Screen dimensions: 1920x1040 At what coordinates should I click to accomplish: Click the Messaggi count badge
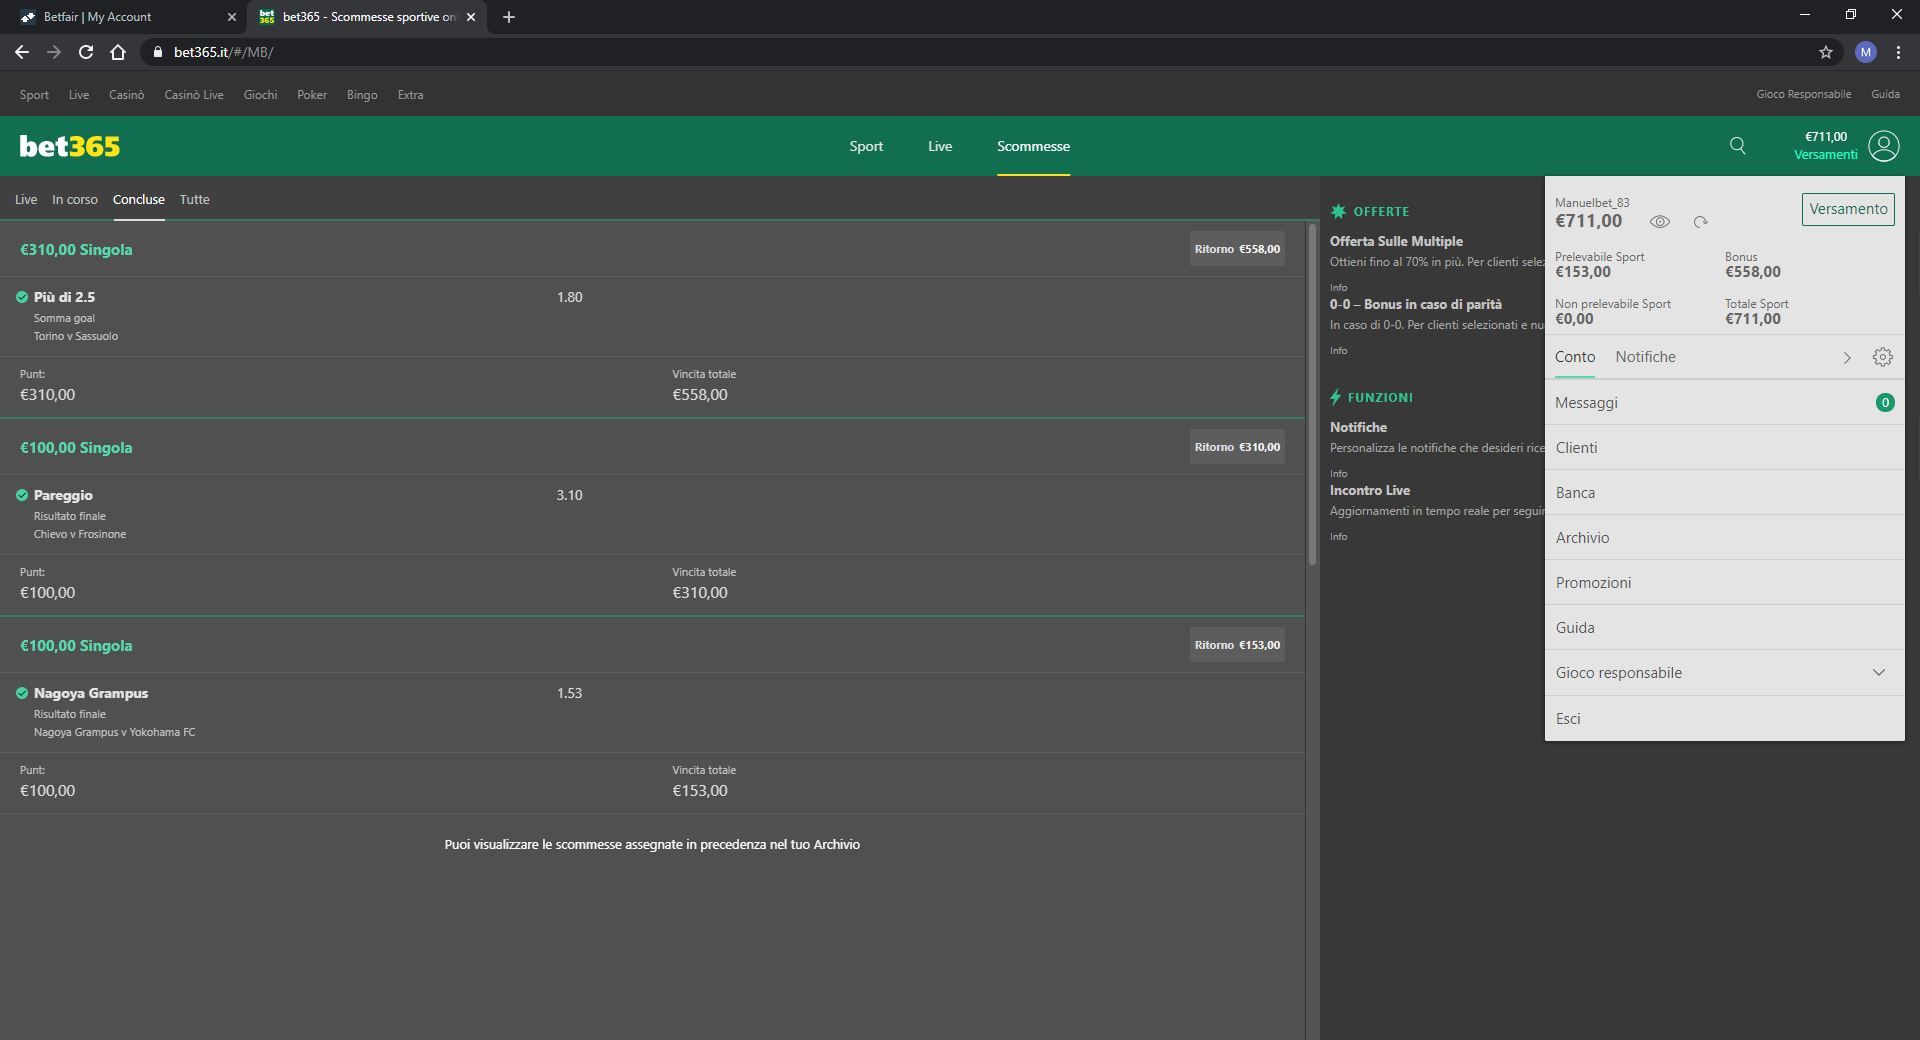coord(1885,403)
